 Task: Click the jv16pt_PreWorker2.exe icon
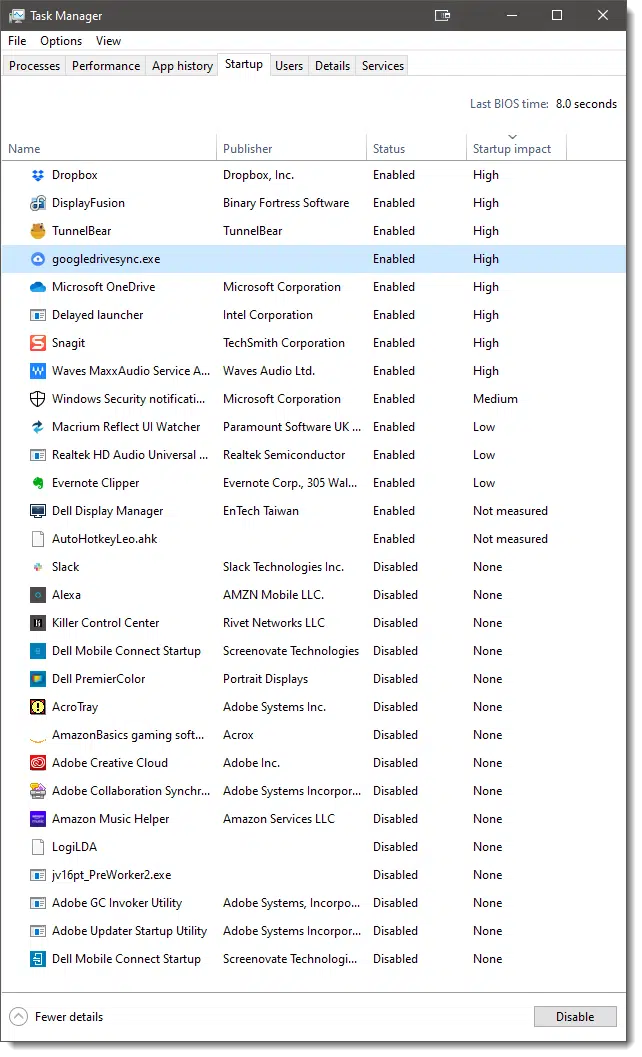pyautogui.click(x=38, y=874)
